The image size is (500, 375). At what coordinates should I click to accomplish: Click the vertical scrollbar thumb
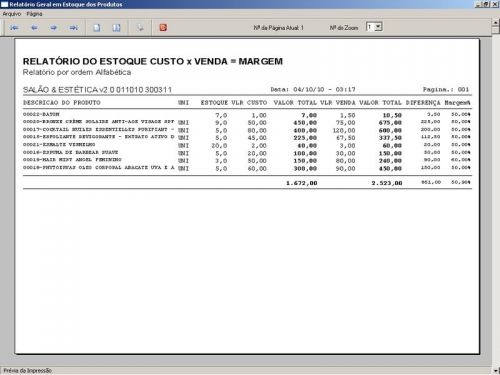coord(496,30)
